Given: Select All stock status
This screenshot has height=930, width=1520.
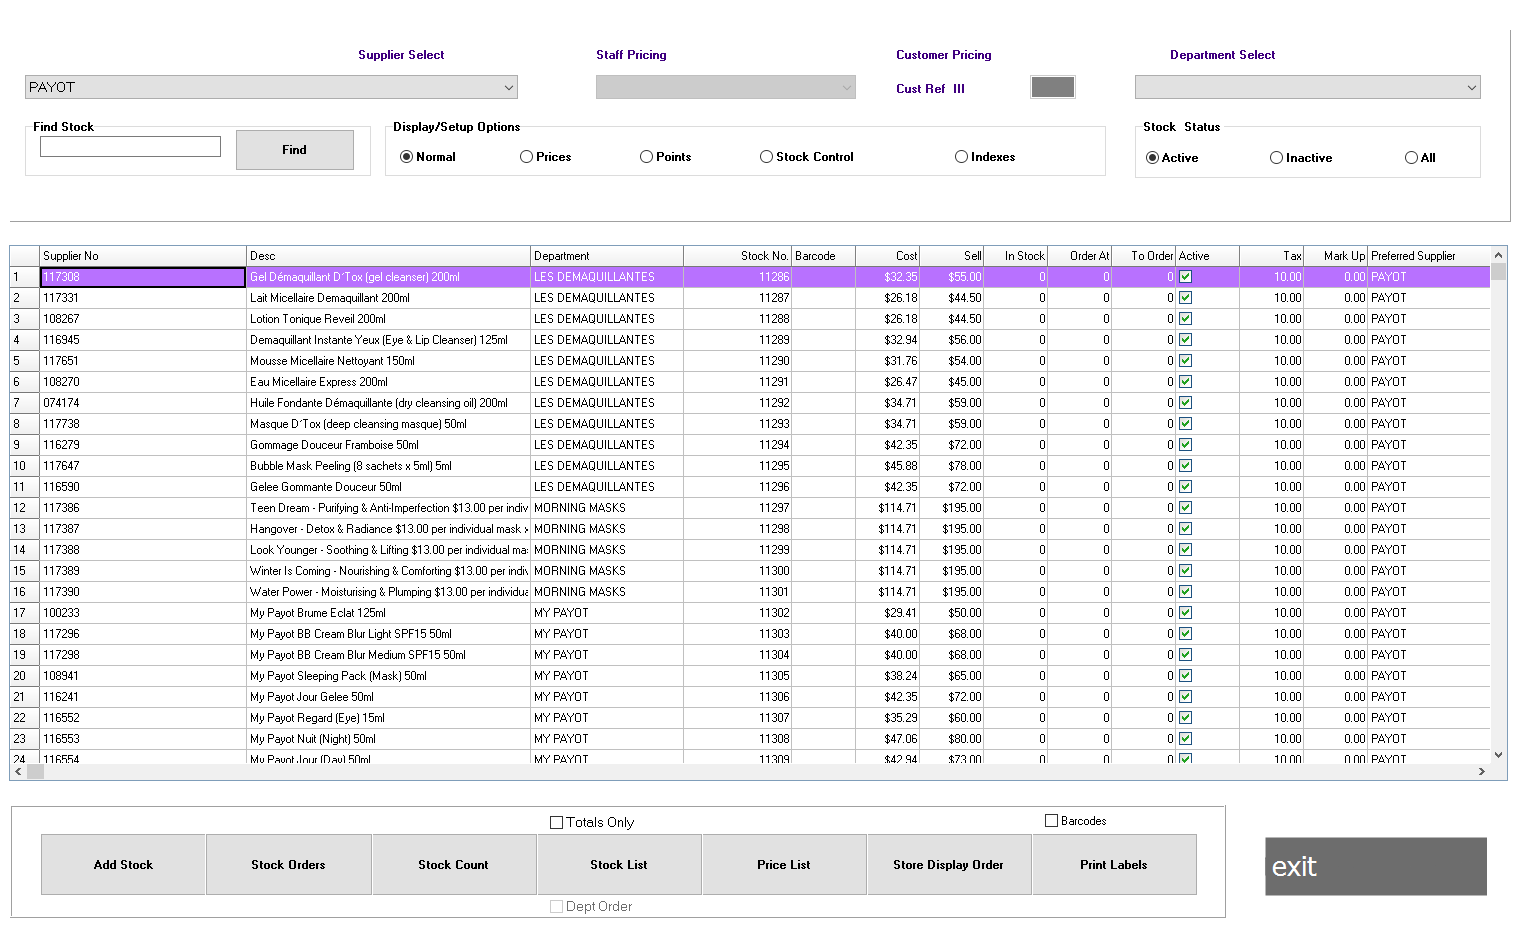Looking at the screenshot, I should point(1411,157).
